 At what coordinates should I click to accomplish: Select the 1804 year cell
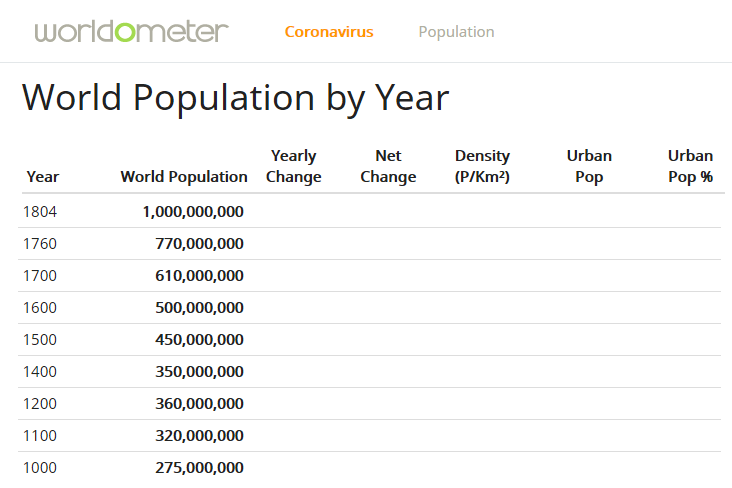point(40,212)
